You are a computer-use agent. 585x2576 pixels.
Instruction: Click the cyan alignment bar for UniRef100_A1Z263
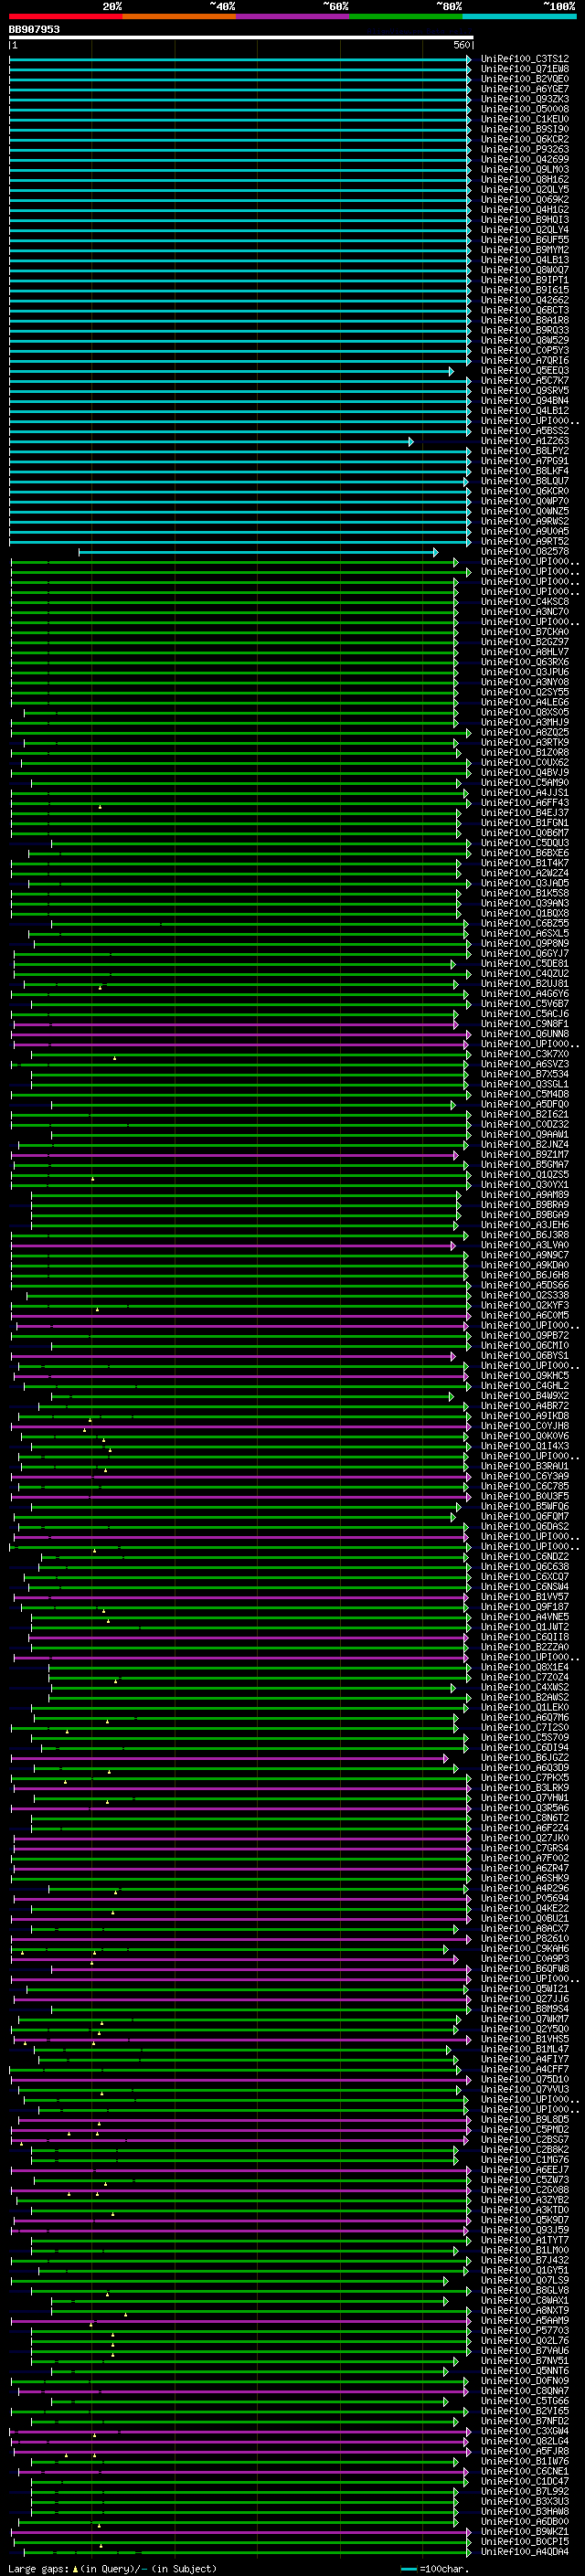point(211,441)
